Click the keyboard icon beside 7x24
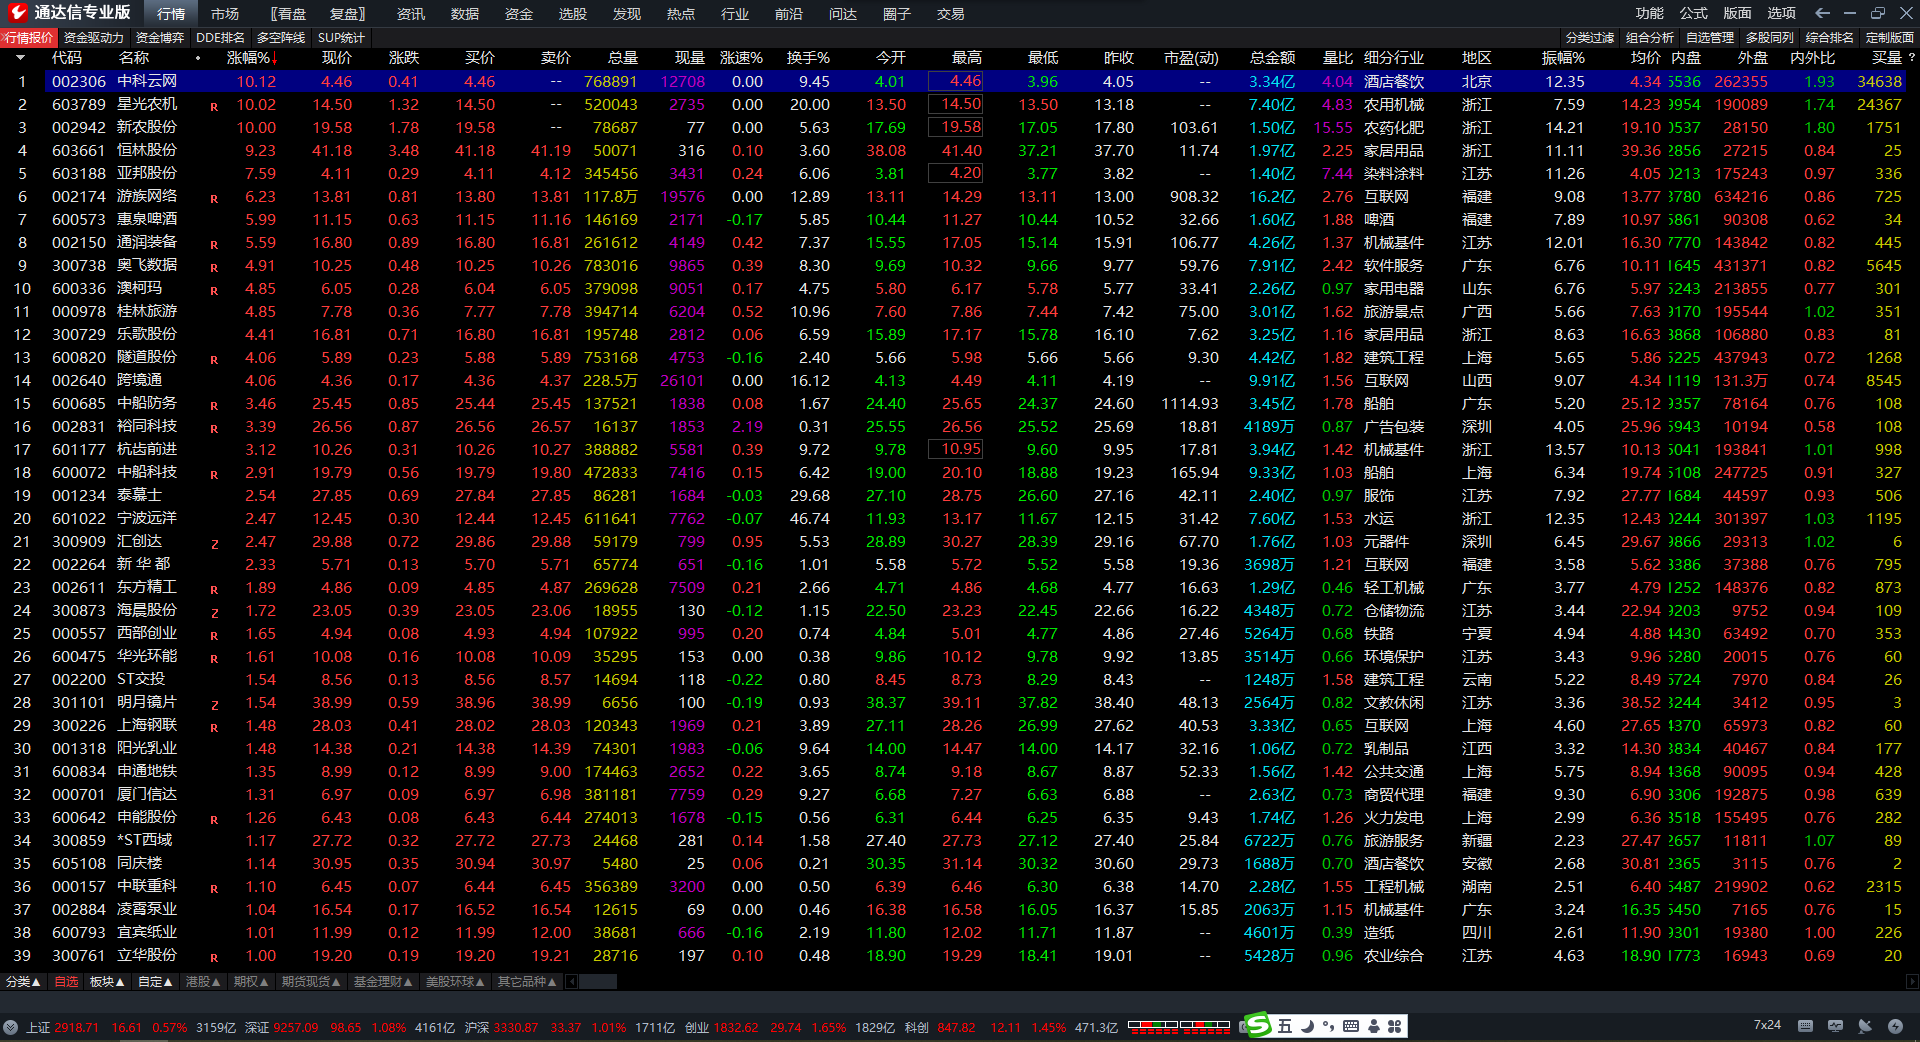The width and height of the screenshot is (1920, 1042). [1805, 1026]
